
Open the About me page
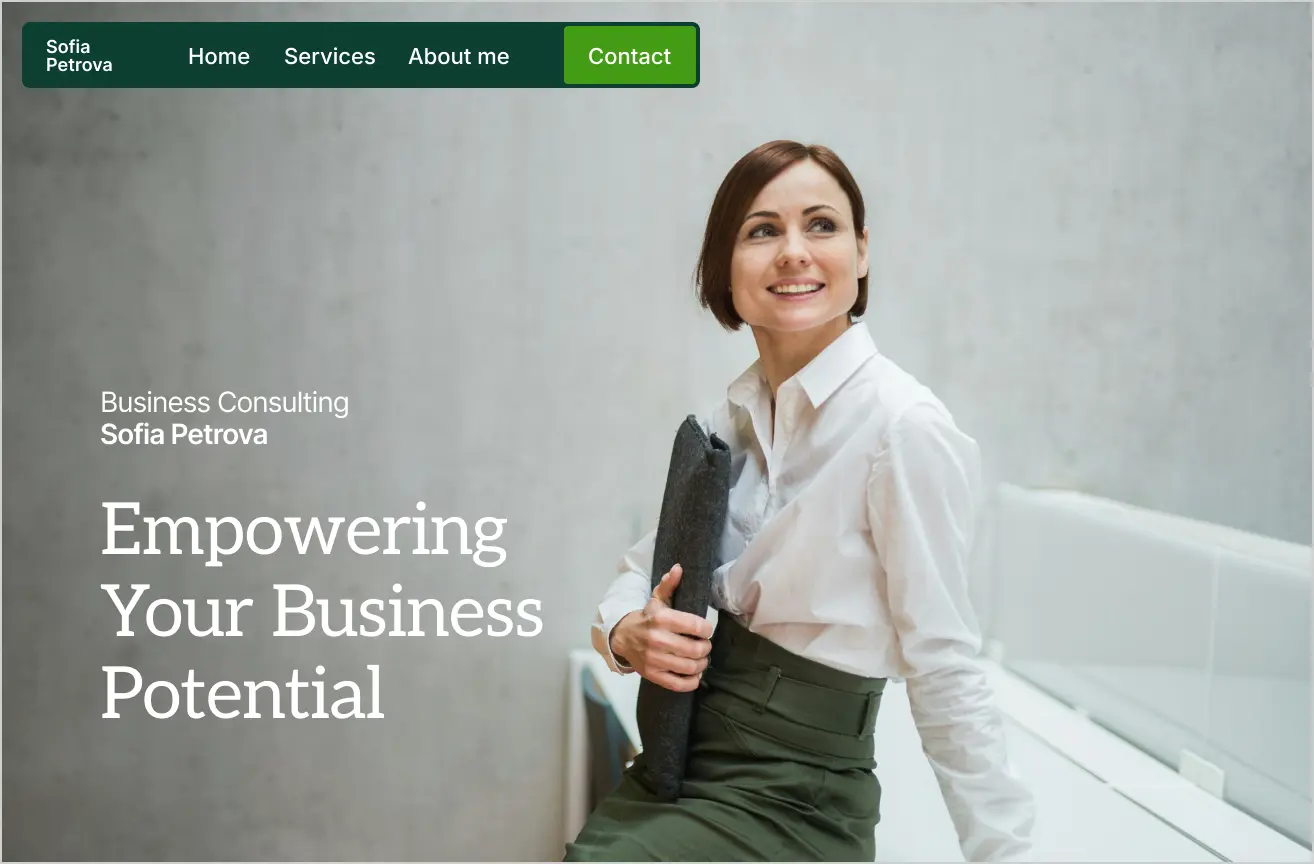[x=459, y=56]
